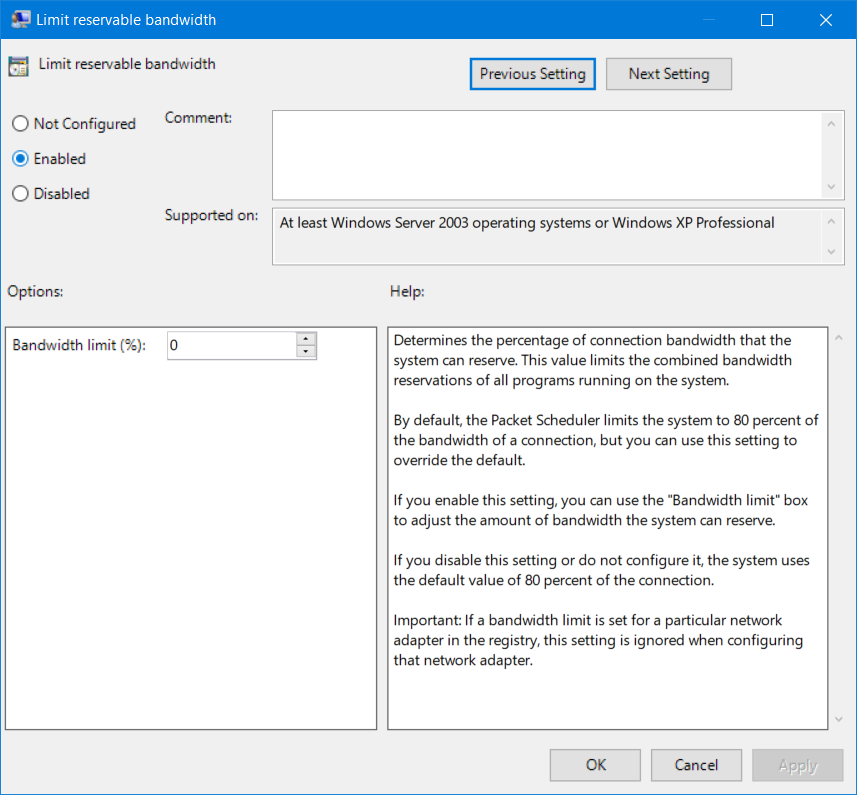Click the policy setting icon beside heading
The width and height of the screenshot is (857, 795).
19,66
